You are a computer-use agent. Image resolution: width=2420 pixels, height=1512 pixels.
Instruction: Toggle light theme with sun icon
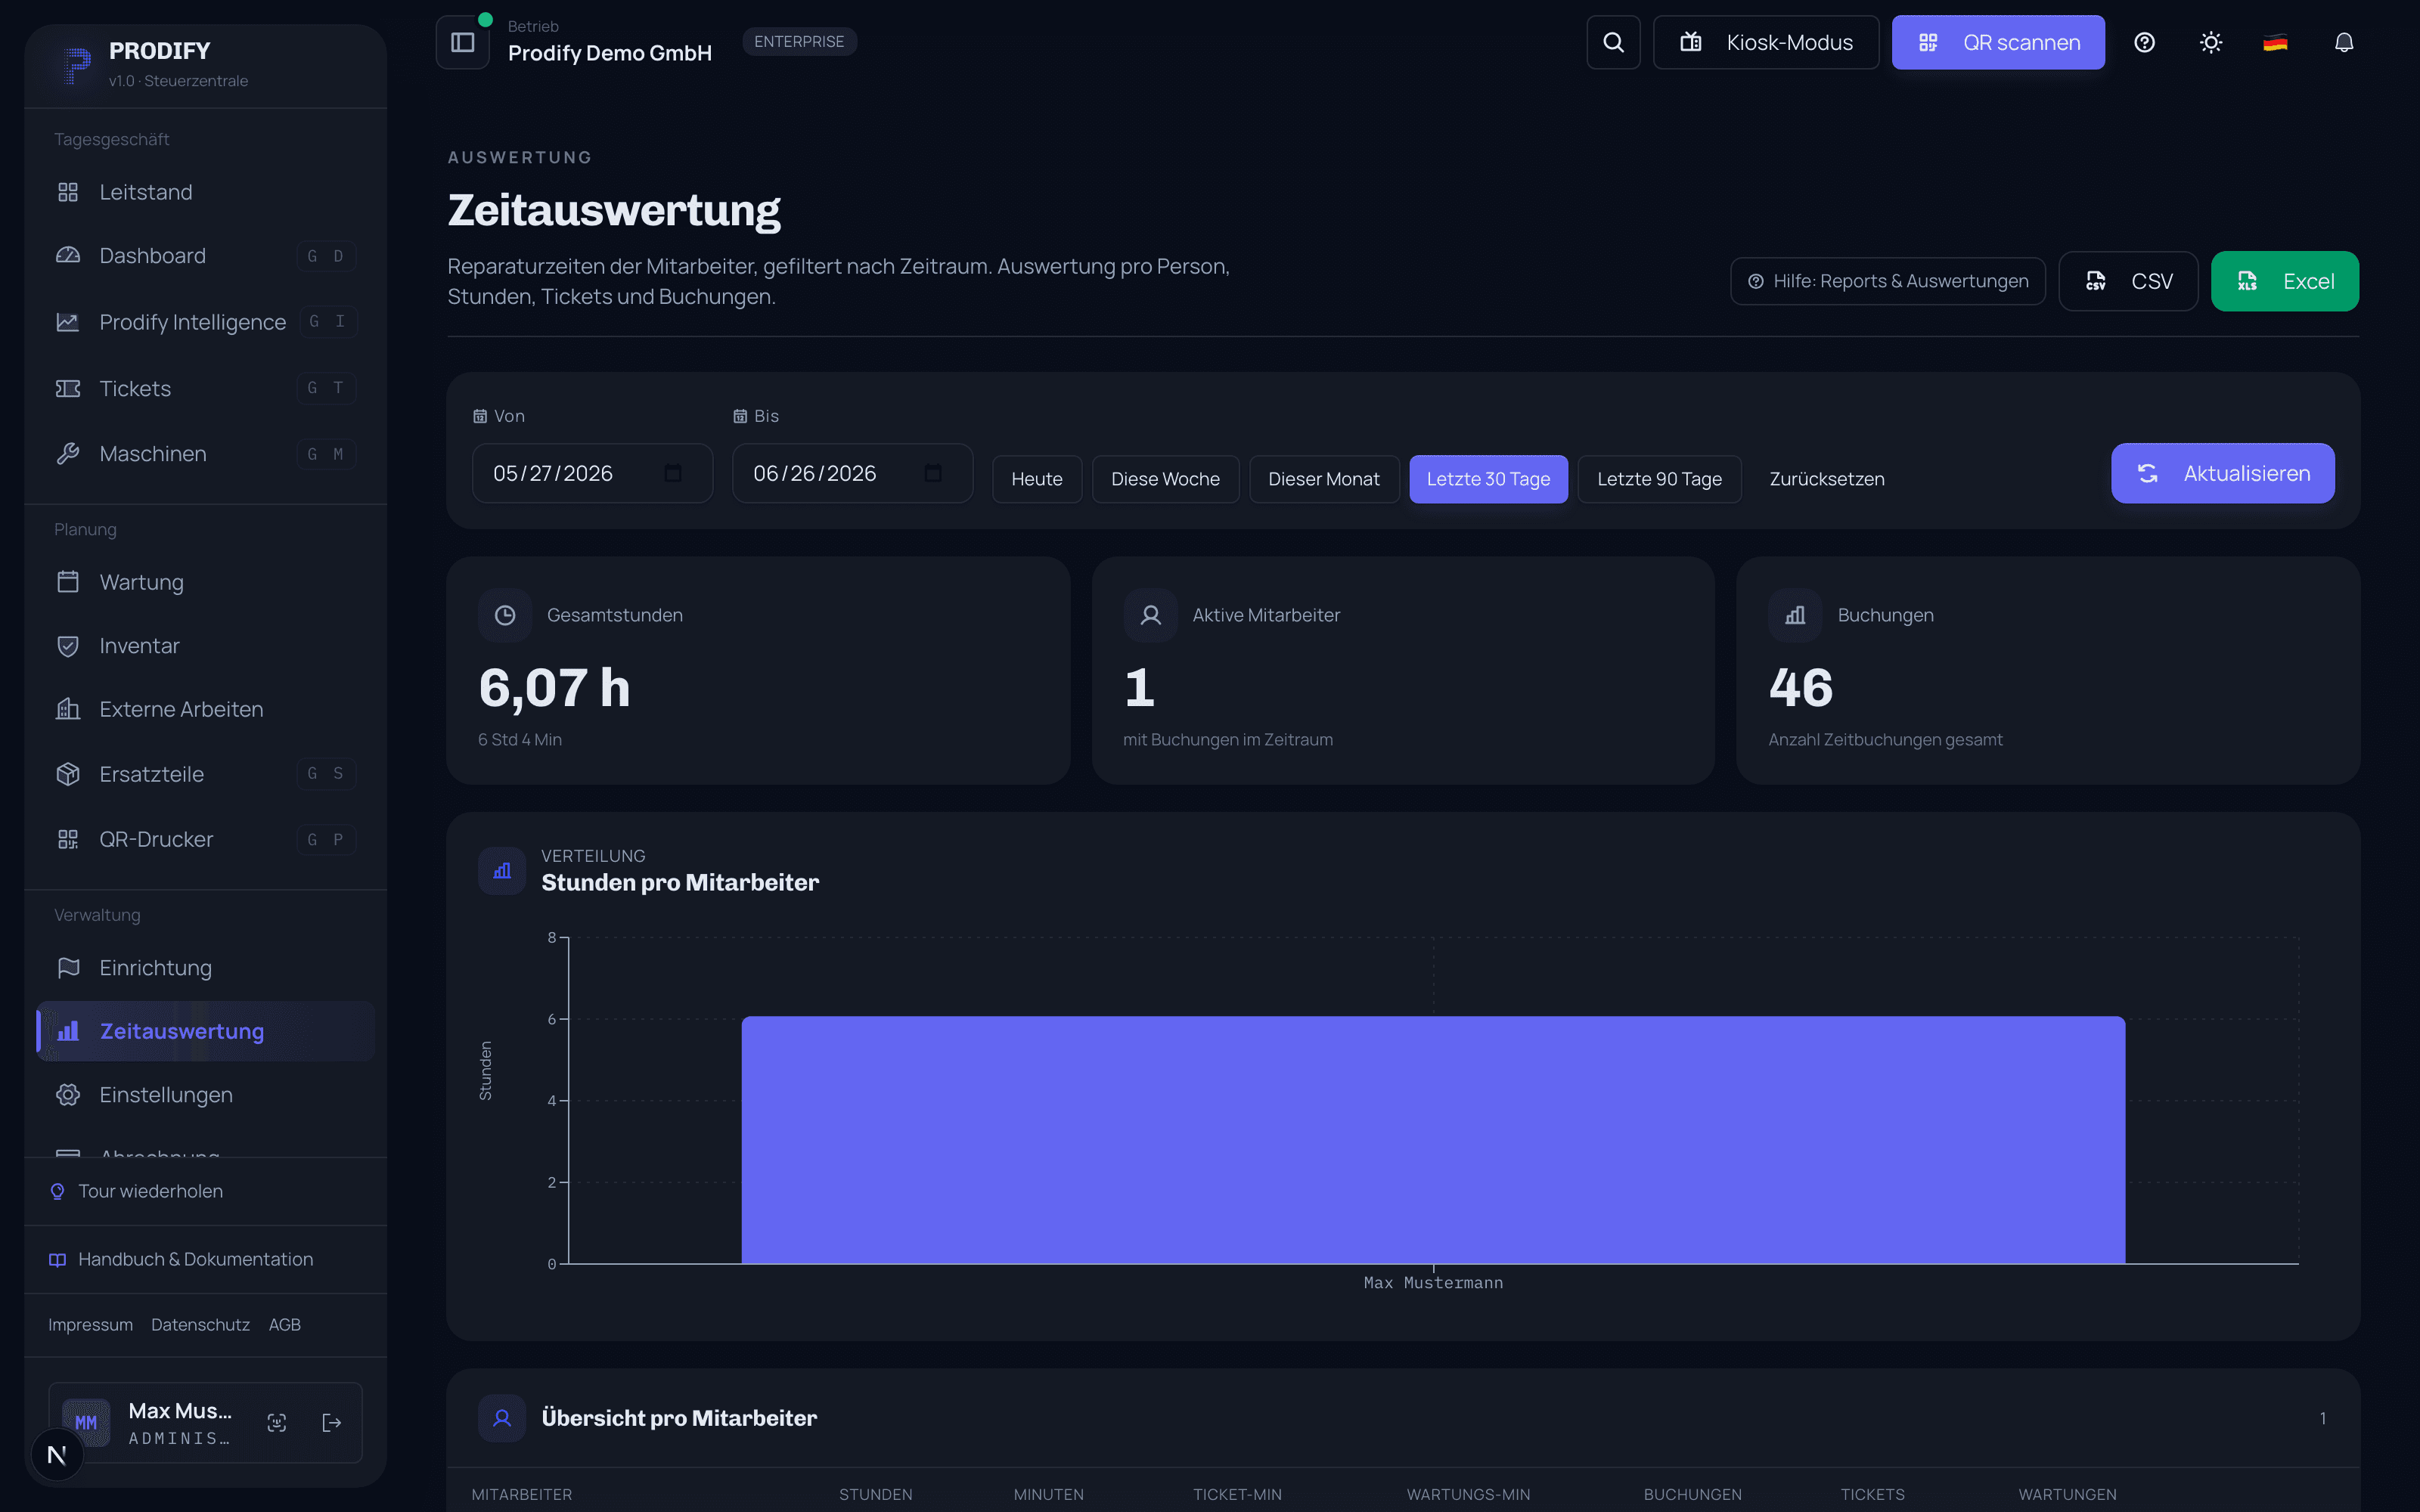pyautogui.click(x=2211, y=42)
